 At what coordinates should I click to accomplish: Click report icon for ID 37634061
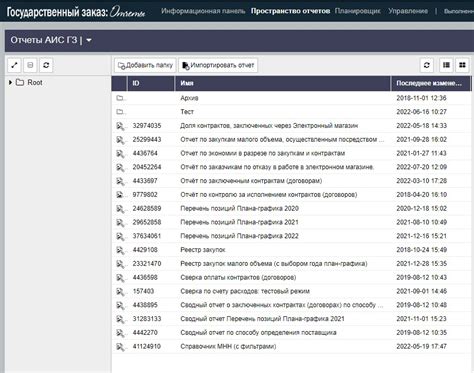(x=120, y=236)
